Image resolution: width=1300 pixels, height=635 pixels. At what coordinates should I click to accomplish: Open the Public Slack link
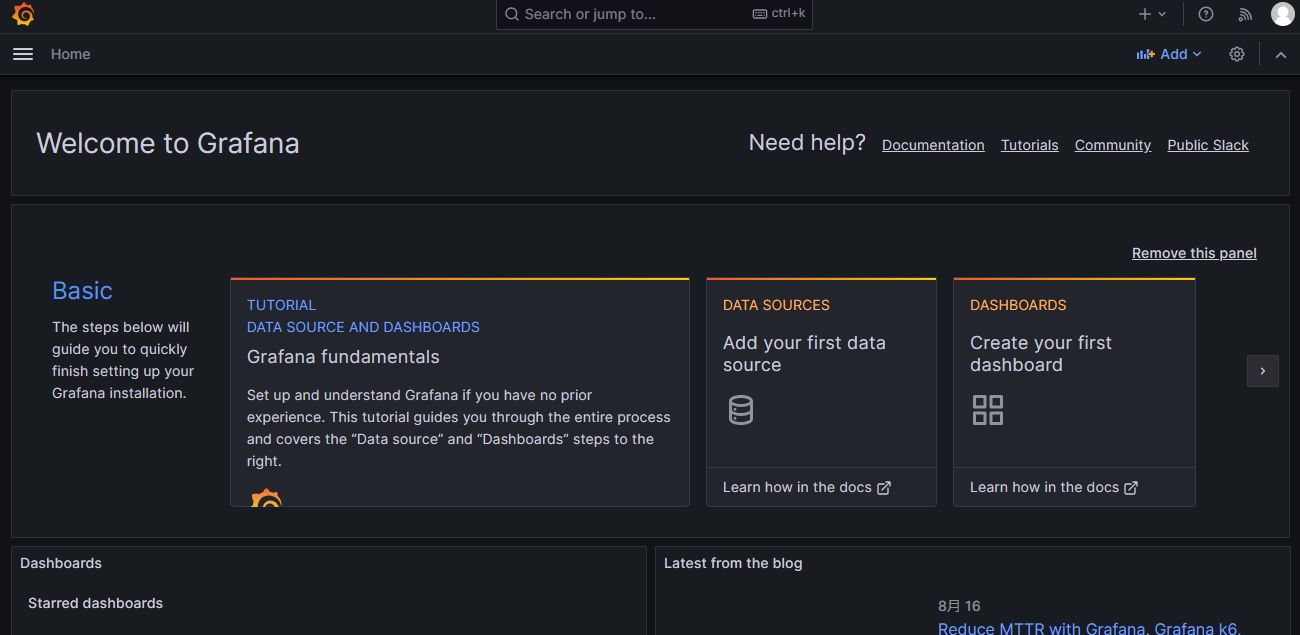[1208, 144]
